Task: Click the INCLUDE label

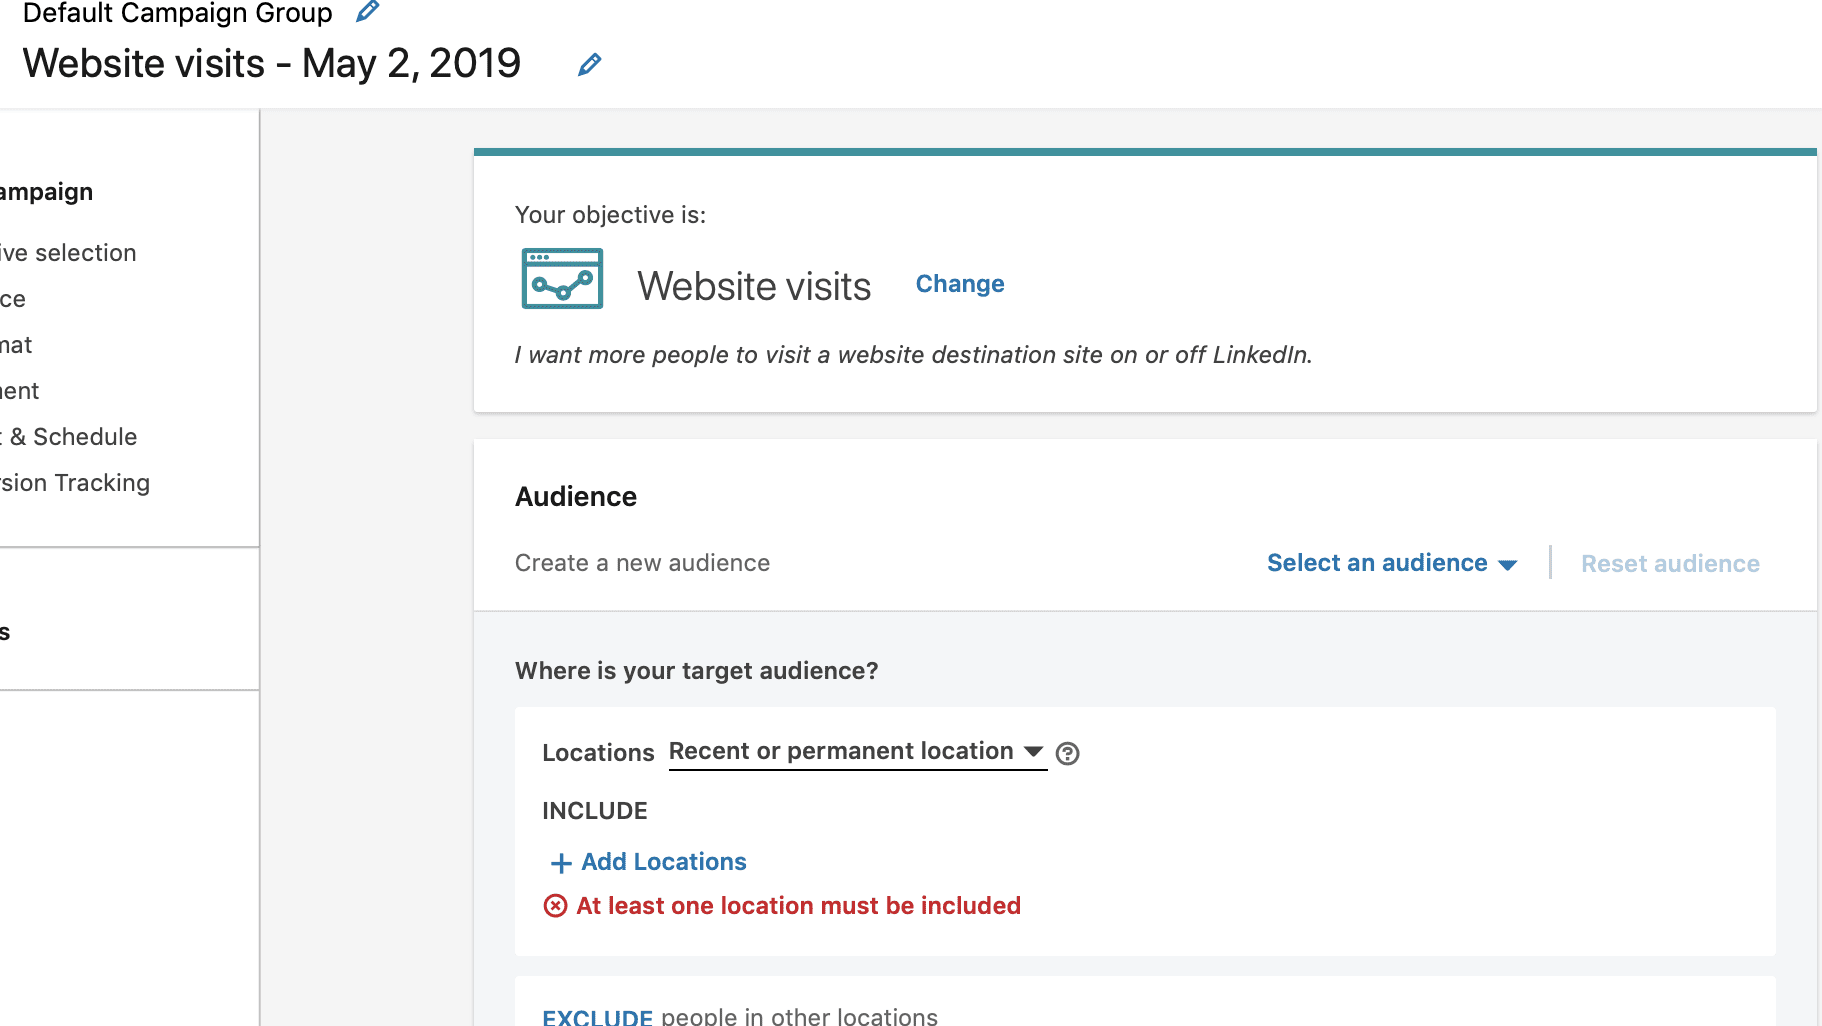Action: click(595, 811)
